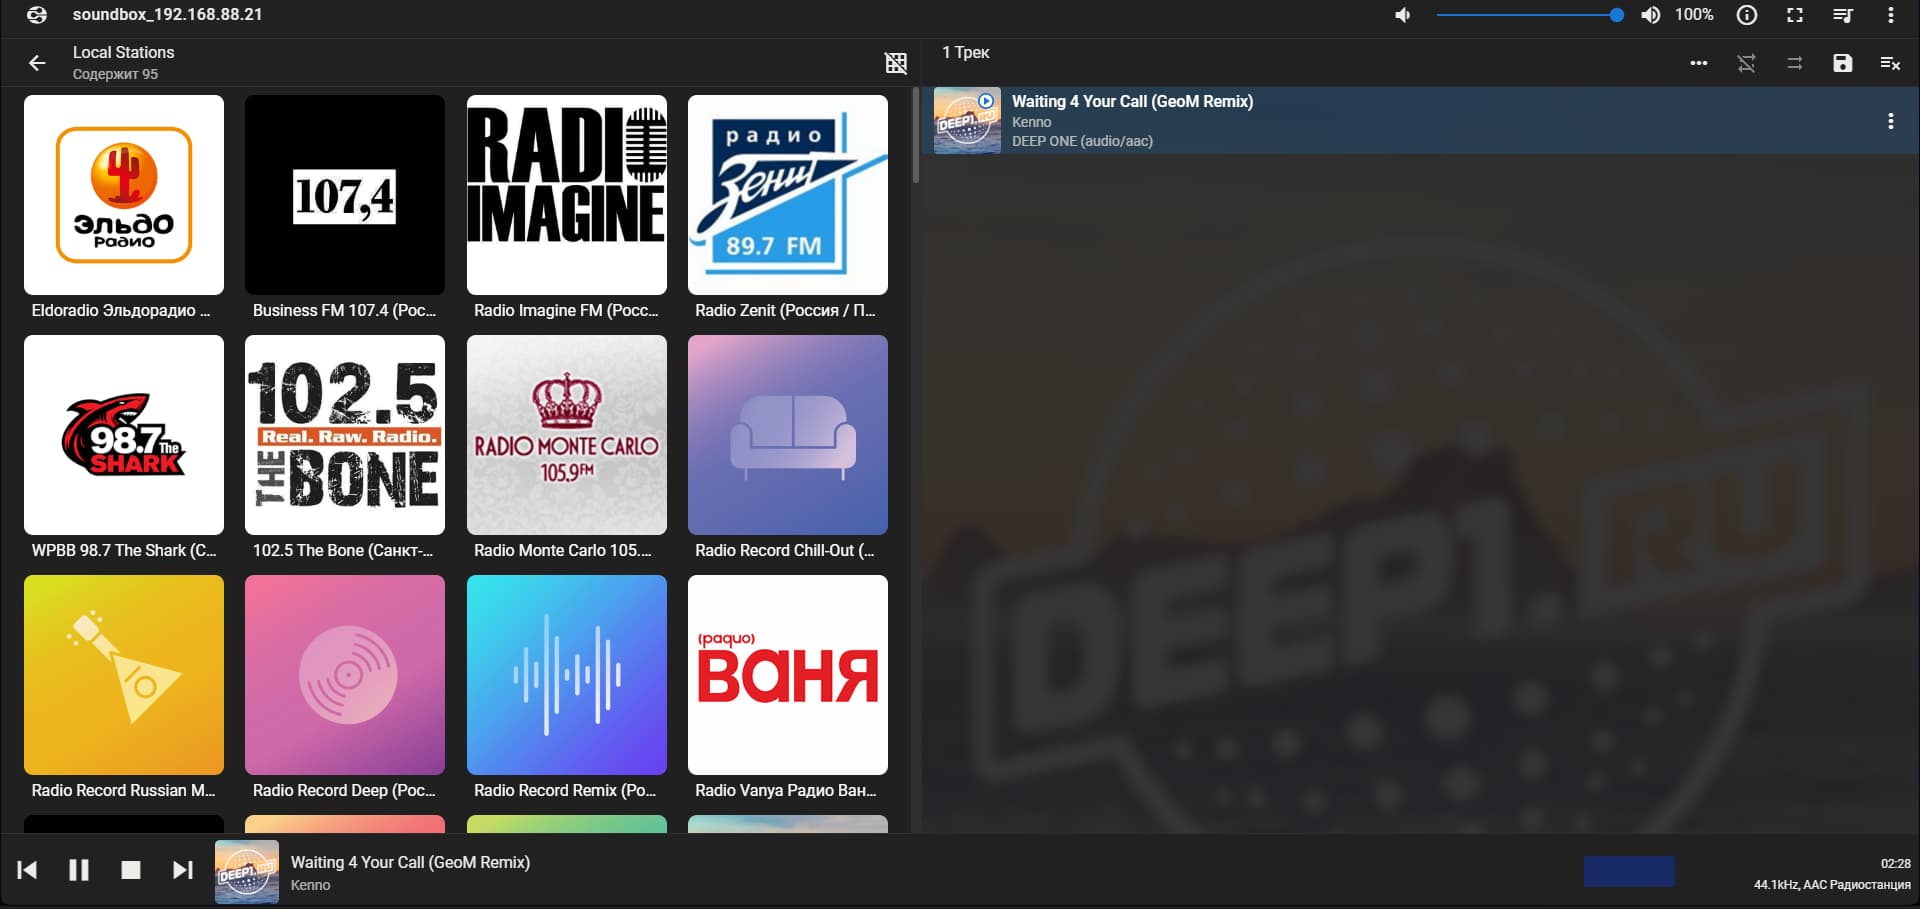The image size is (1920, 909).
Task: Mute using the volume up speaker icon
Action: point(1650,15)
